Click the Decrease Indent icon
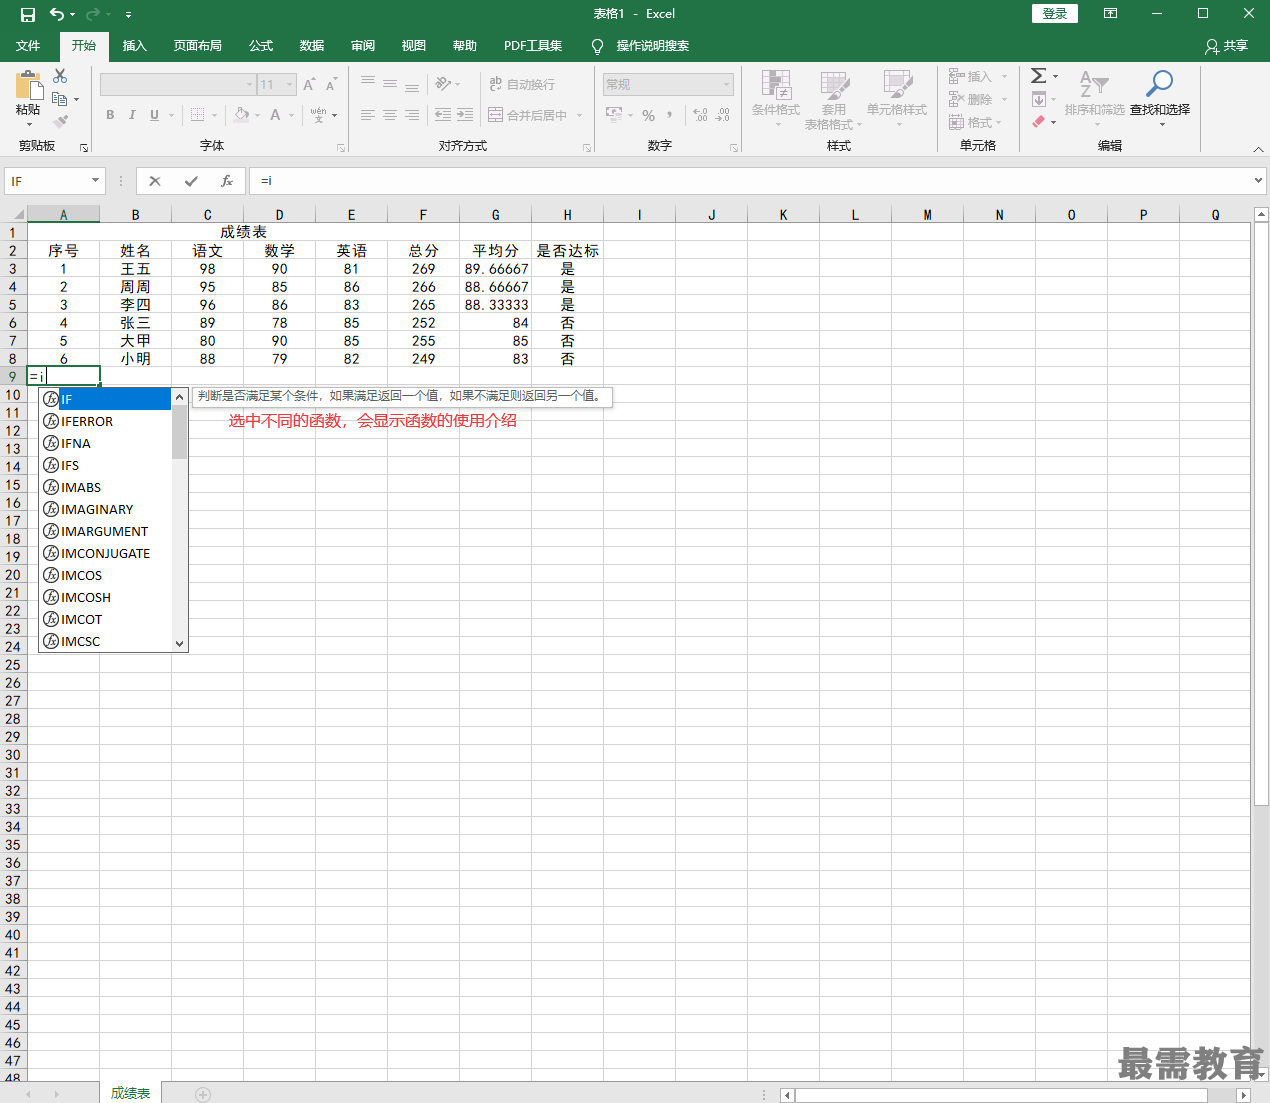 click(443, 115)
